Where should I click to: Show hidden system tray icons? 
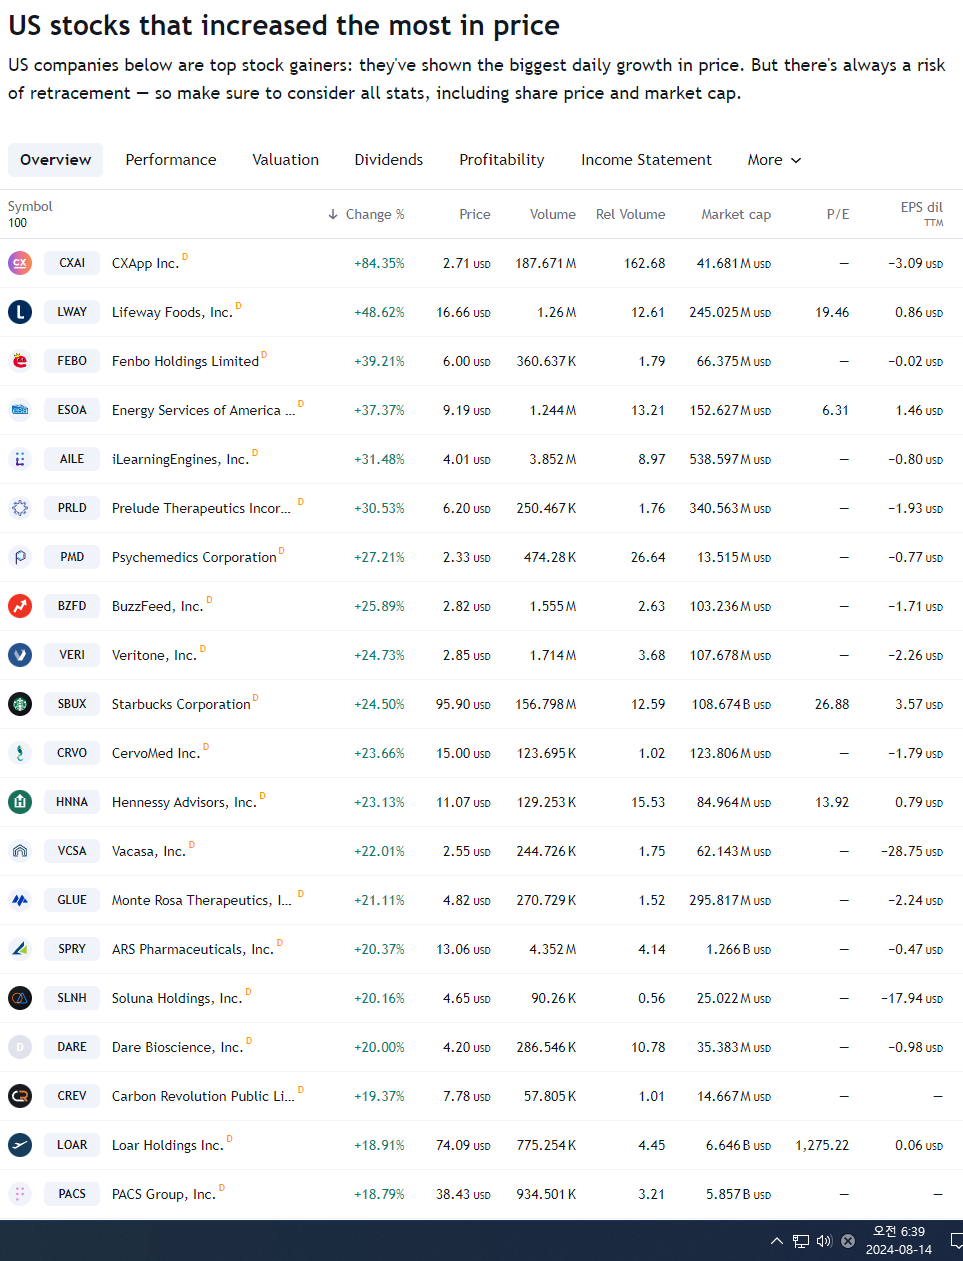point(777,1241)
